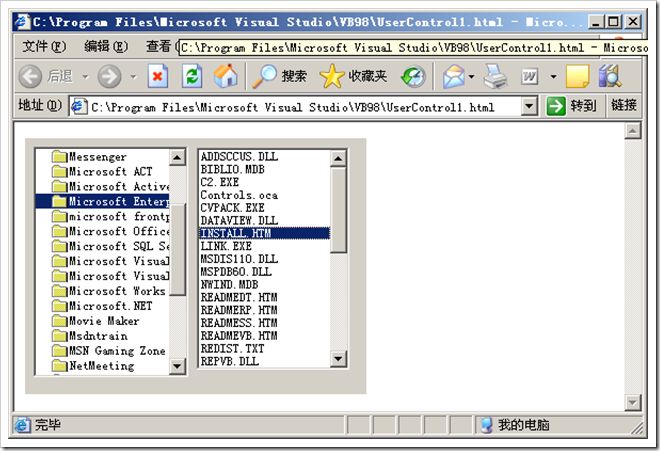Click folder list scroll up arrow
The width and height of the screenshot is (660, 451).
click(177, 157)
